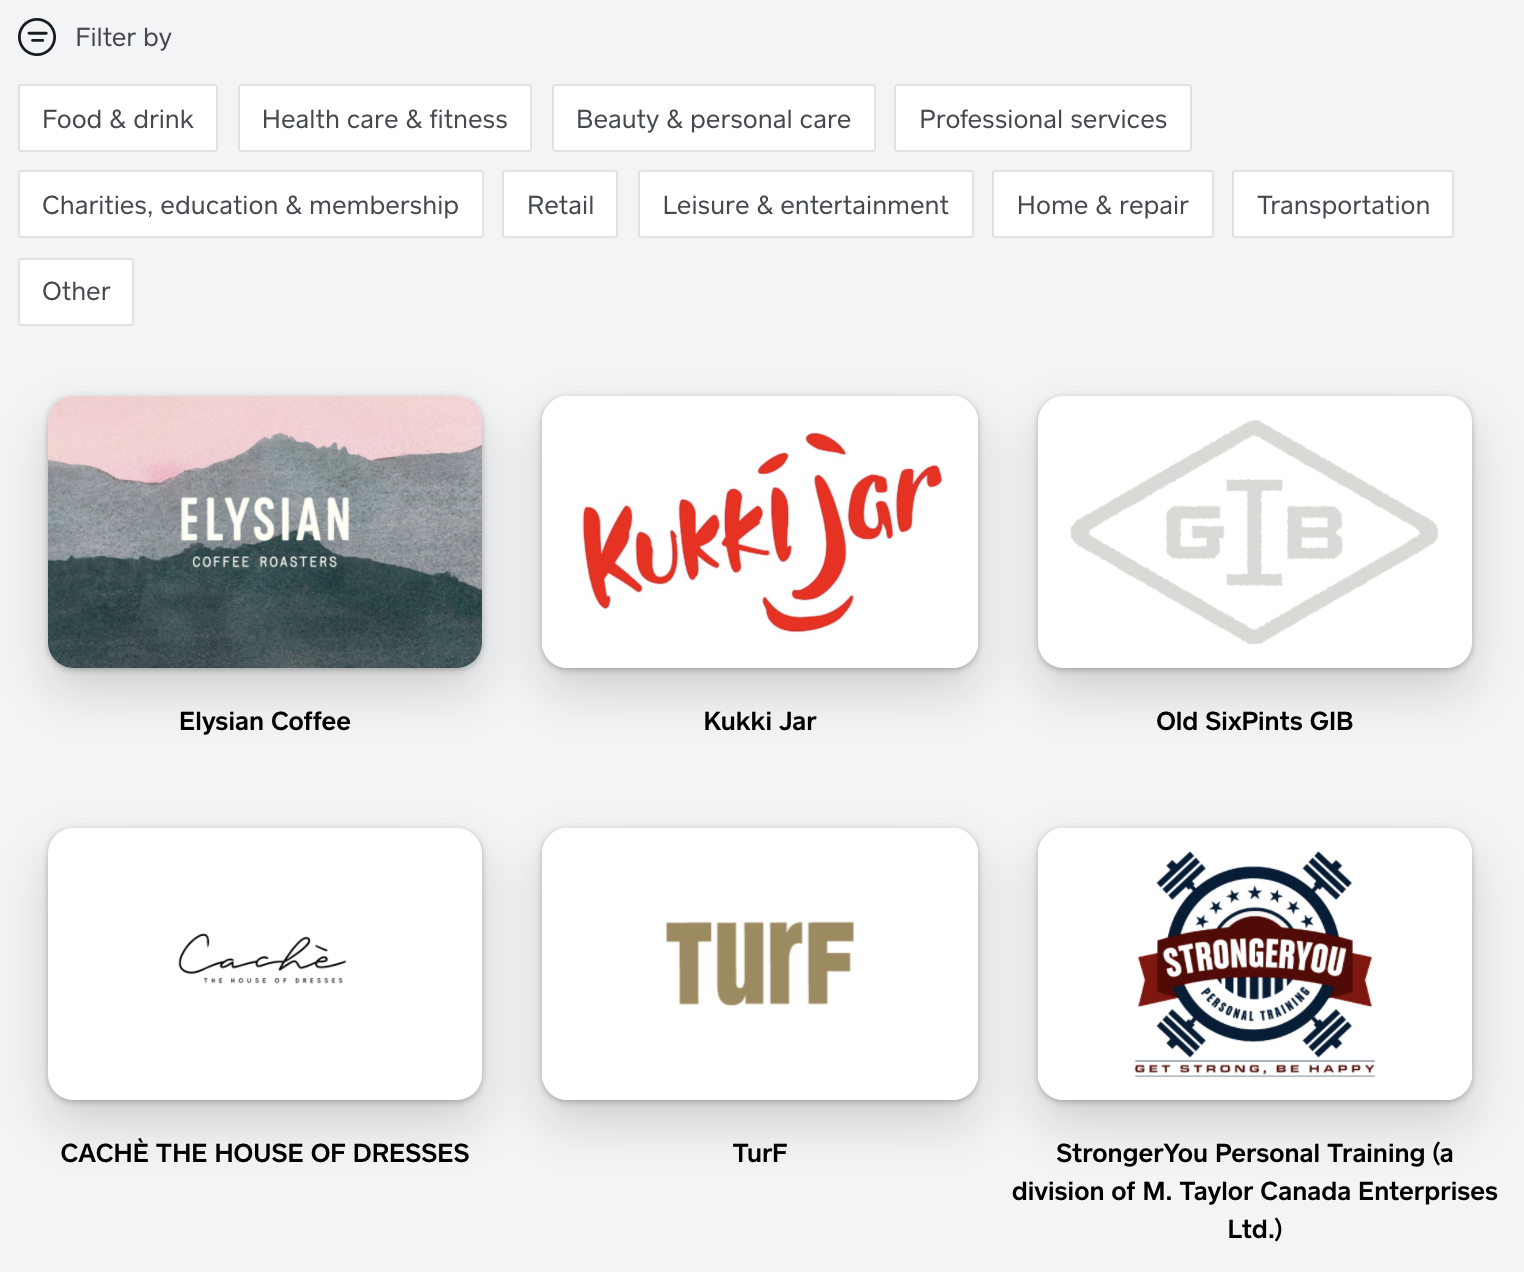Image resolution: width=1524 pixels, height=1272 pixels.
Task: Click the Elysian Coffee name link
Action: (265, 721)
